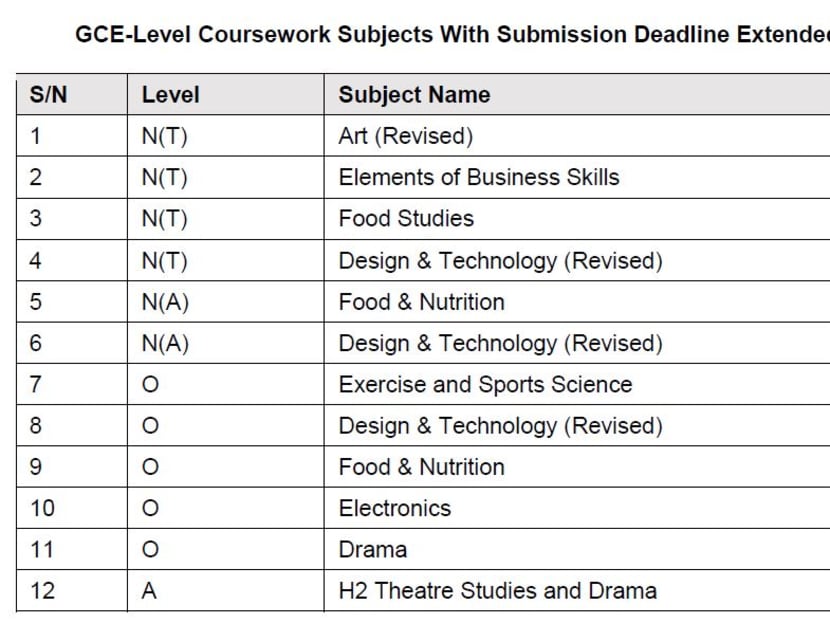Select Design & Technology (Revised) in row 4
This screenshot has height=622, width=830.
(x=500, y=261)
